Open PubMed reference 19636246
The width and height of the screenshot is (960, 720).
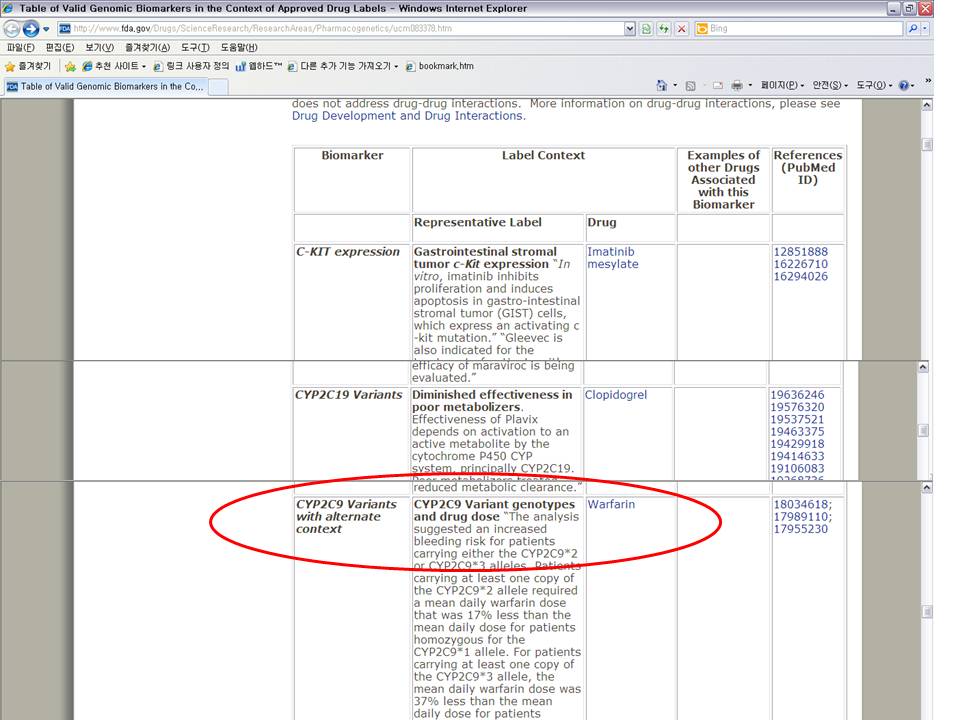pyautogui.click(x=797, y=395)
